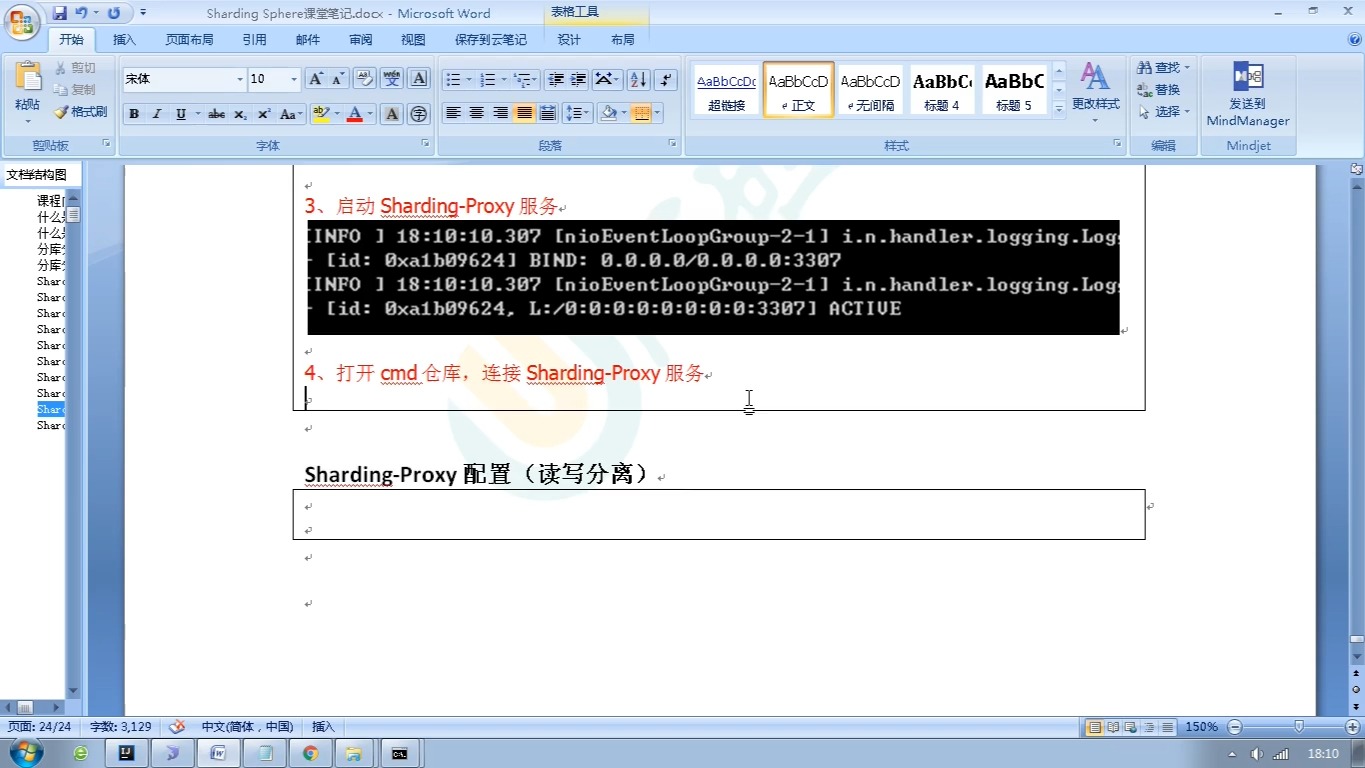Viewport: 1365px width, 768px height.
Task: Click the highlight color yellow swatch button
Action: tap(321, 114)
